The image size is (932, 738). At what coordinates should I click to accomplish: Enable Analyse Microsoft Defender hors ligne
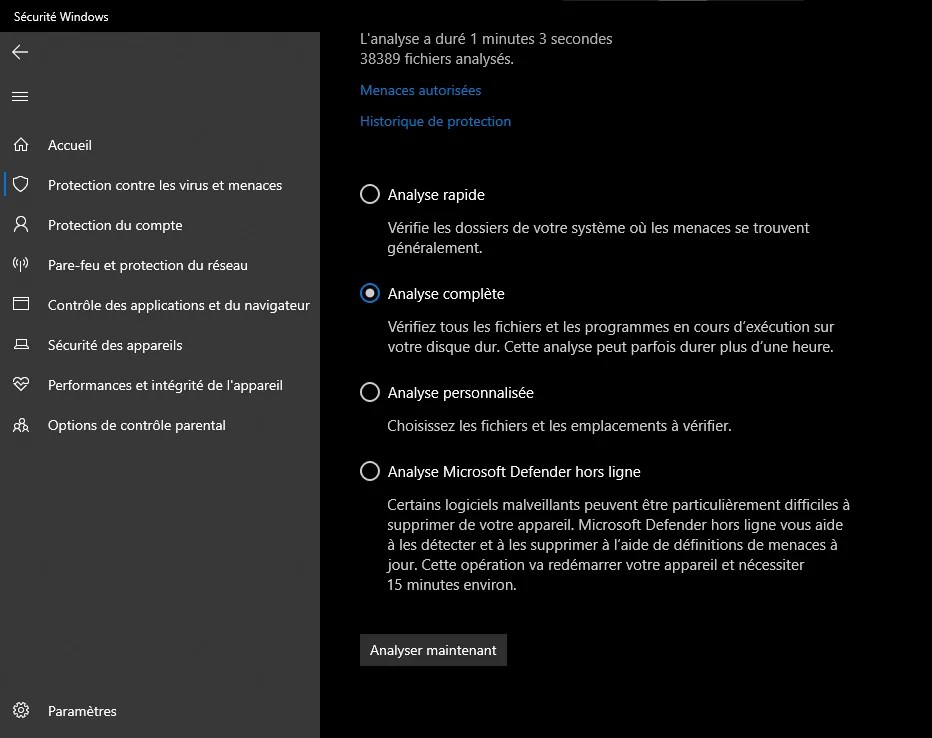pyautogui.click(x=369, y=470)
